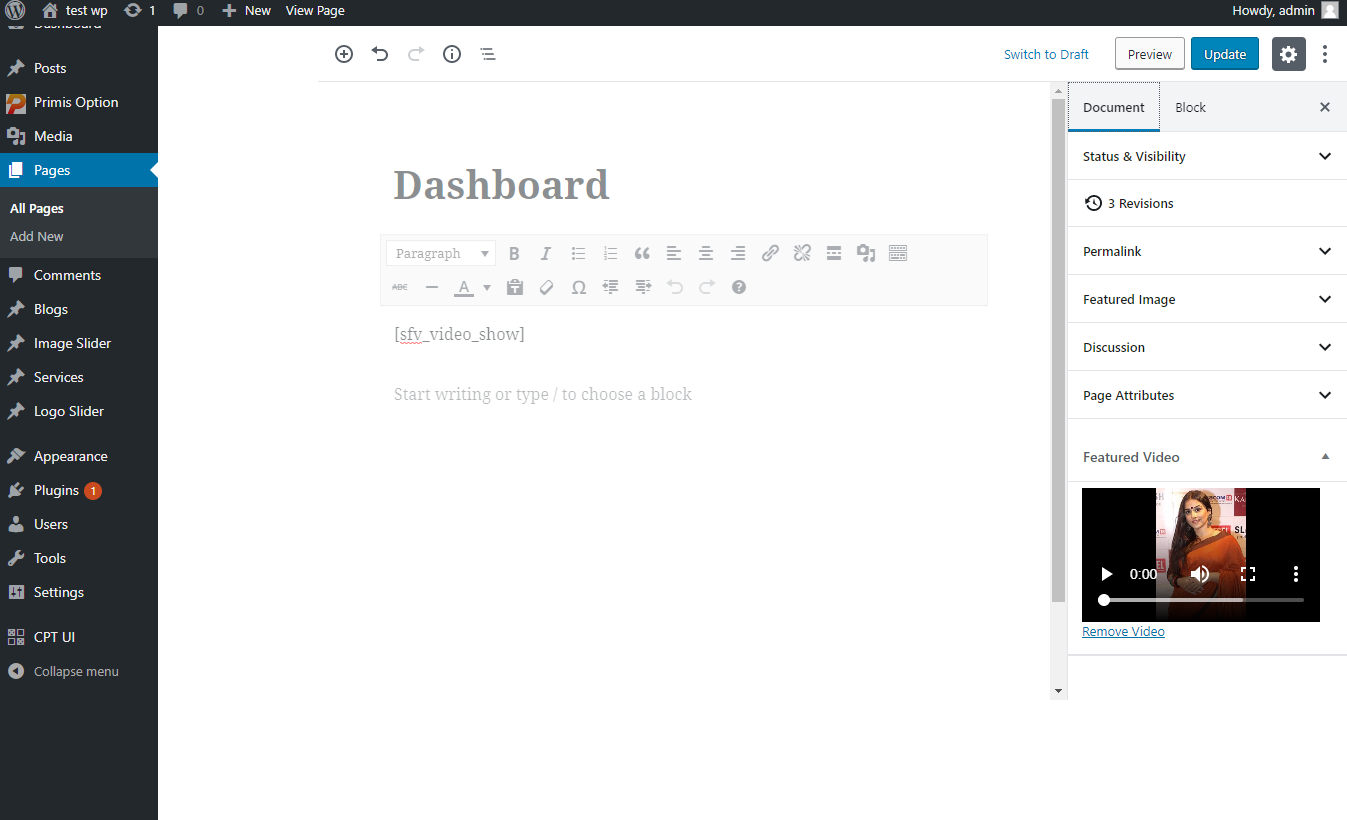Click the Add block plus icon
Viewport: 1347px width, 820px height.
(x=344, y=54)
